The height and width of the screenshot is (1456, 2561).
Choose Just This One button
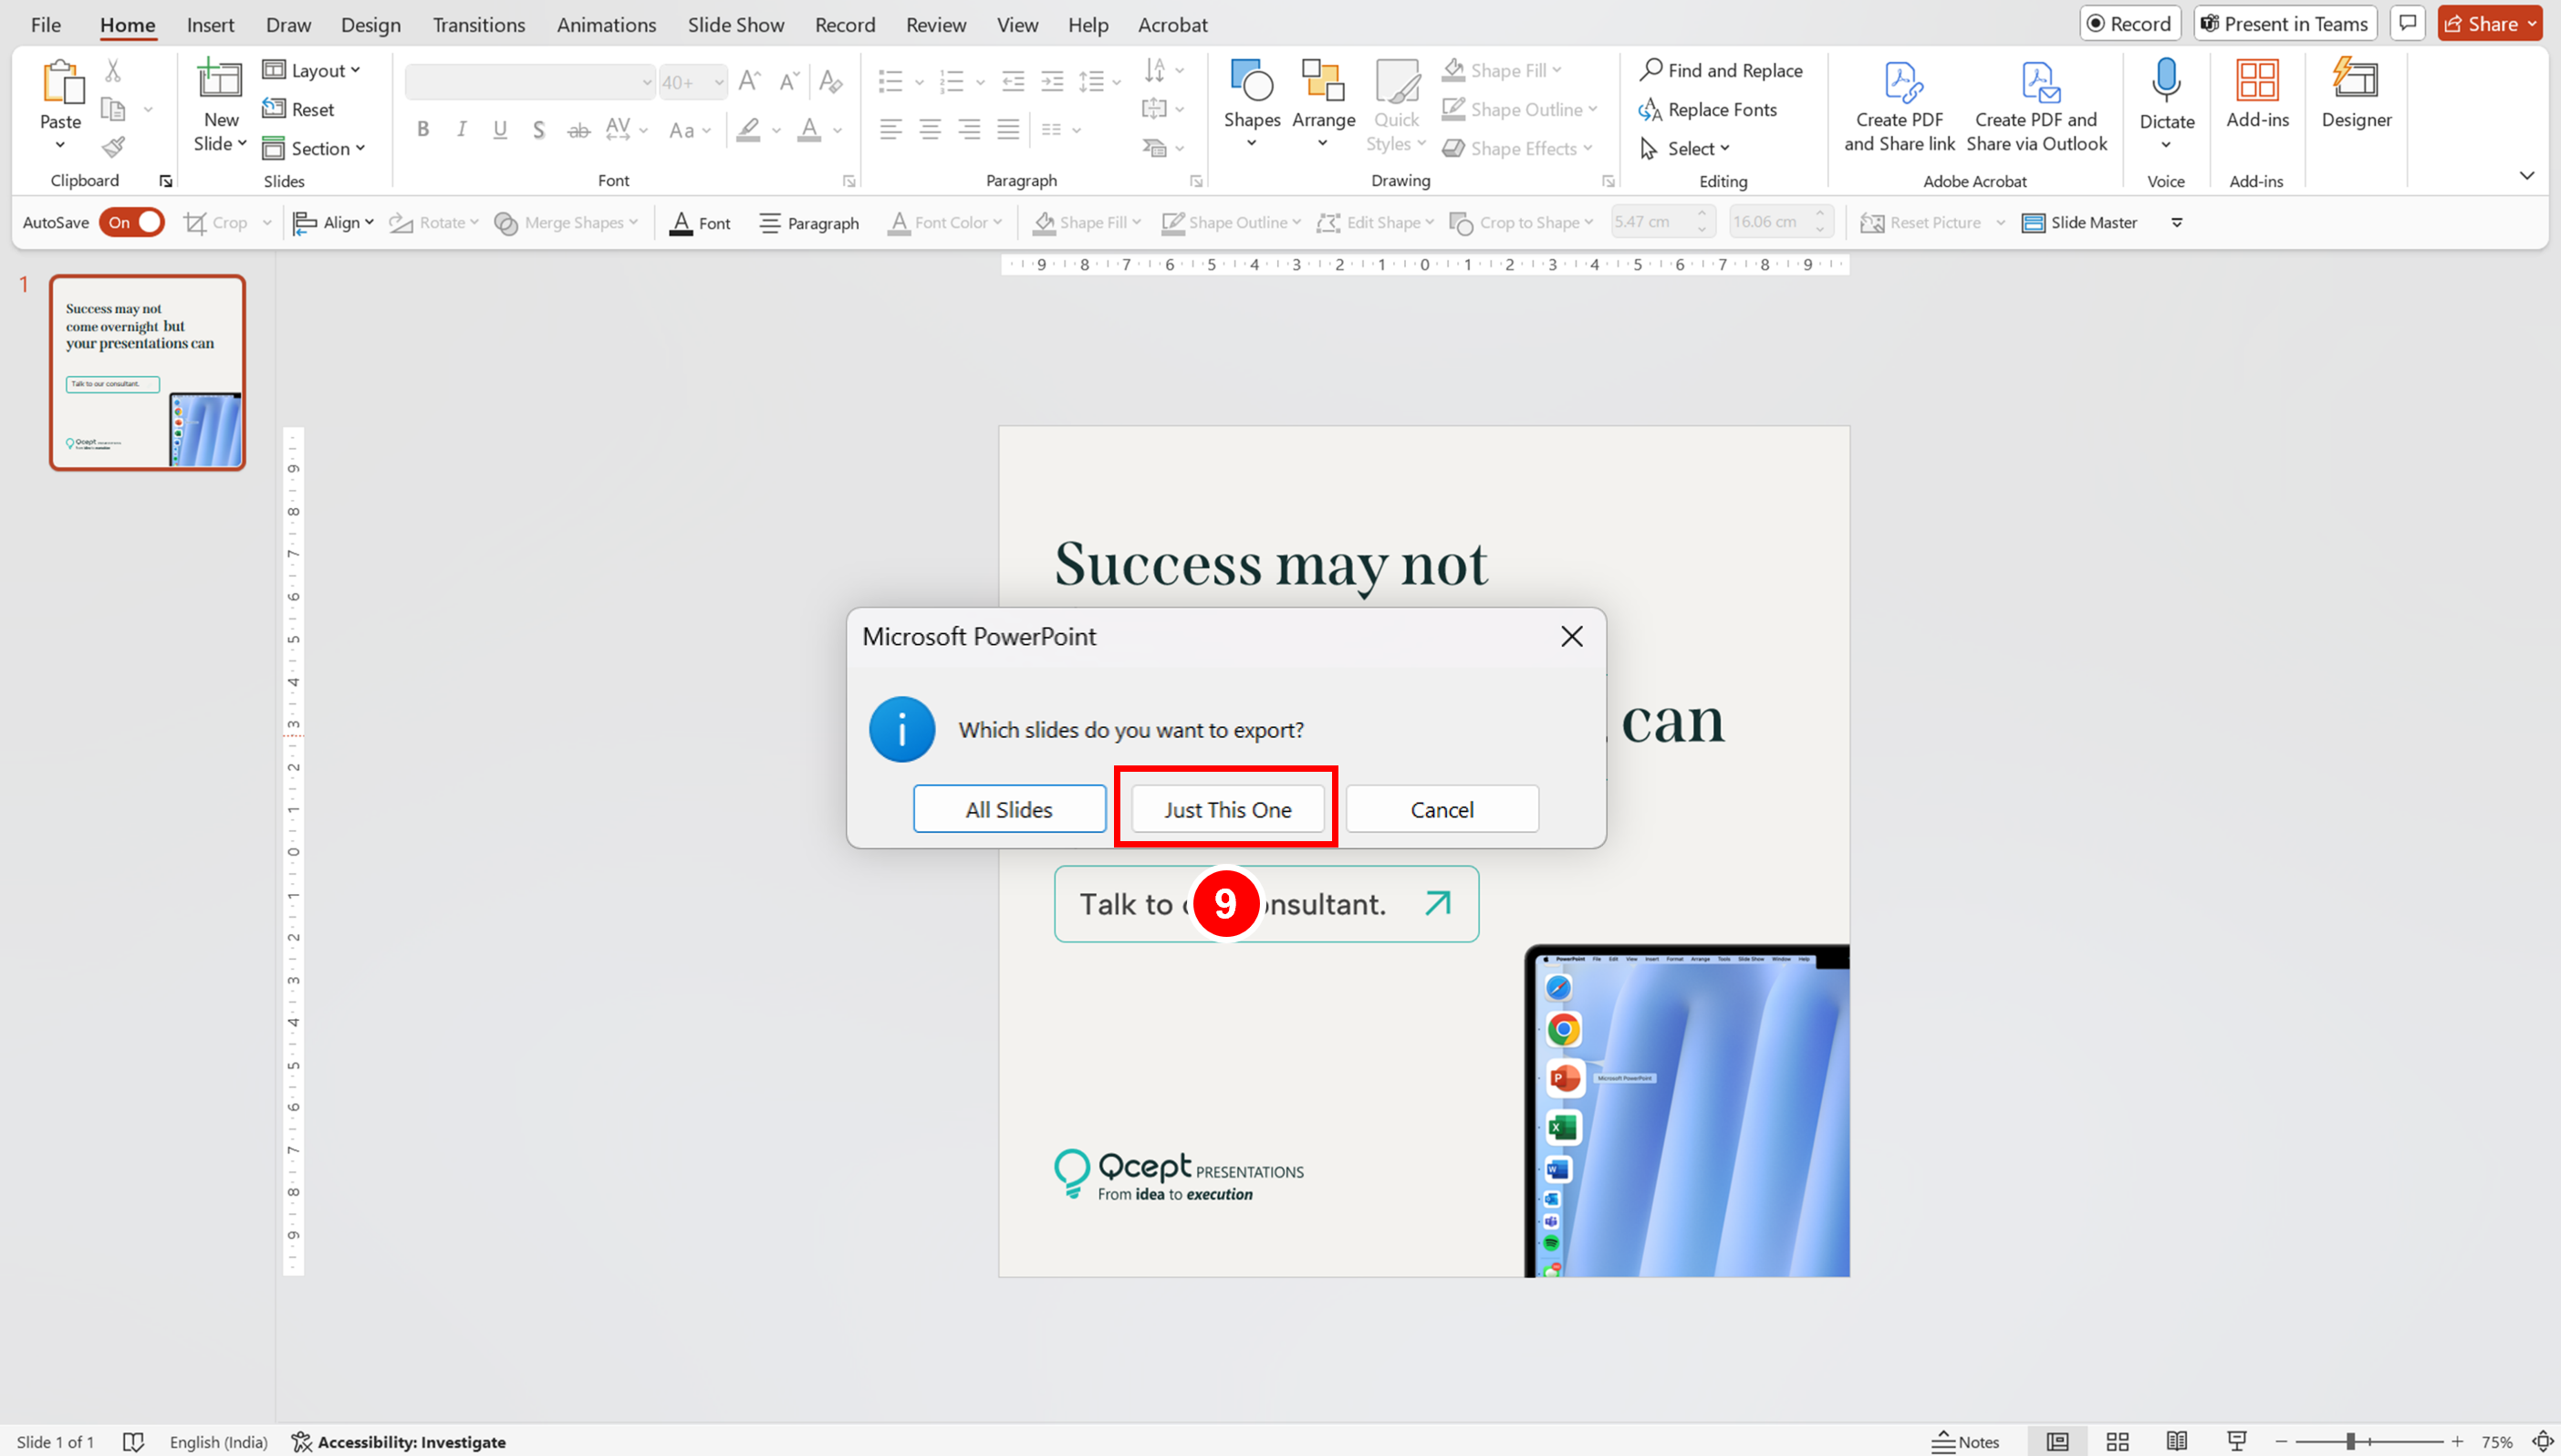coord(1227,809)
